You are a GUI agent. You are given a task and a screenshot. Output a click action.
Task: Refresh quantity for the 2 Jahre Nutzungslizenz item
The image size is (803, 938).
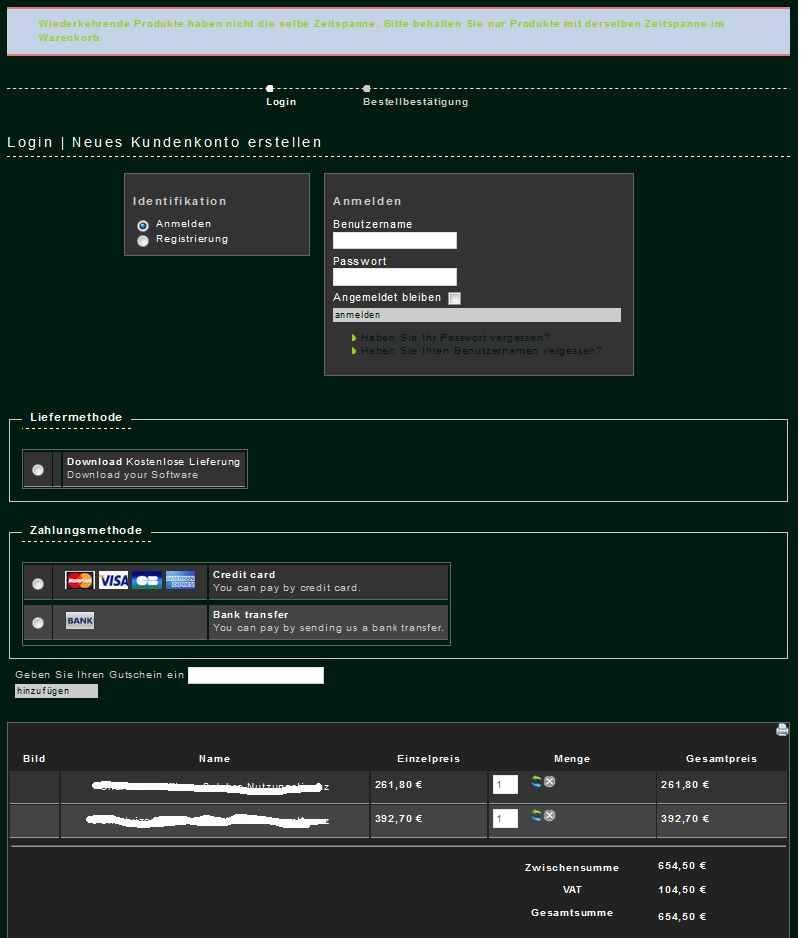coord(536,782)
